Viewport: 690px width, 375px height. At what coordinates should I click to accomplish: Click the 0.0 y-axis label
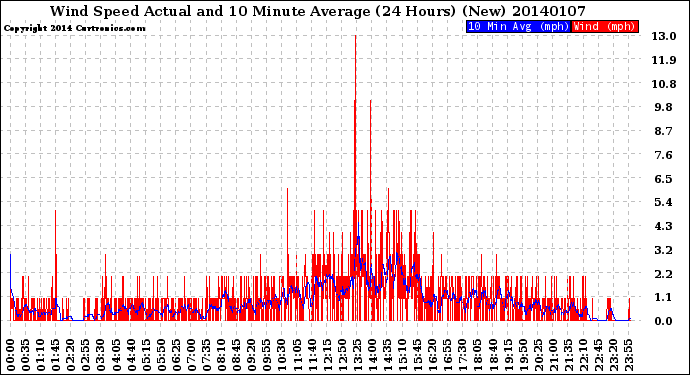(664, 321)
